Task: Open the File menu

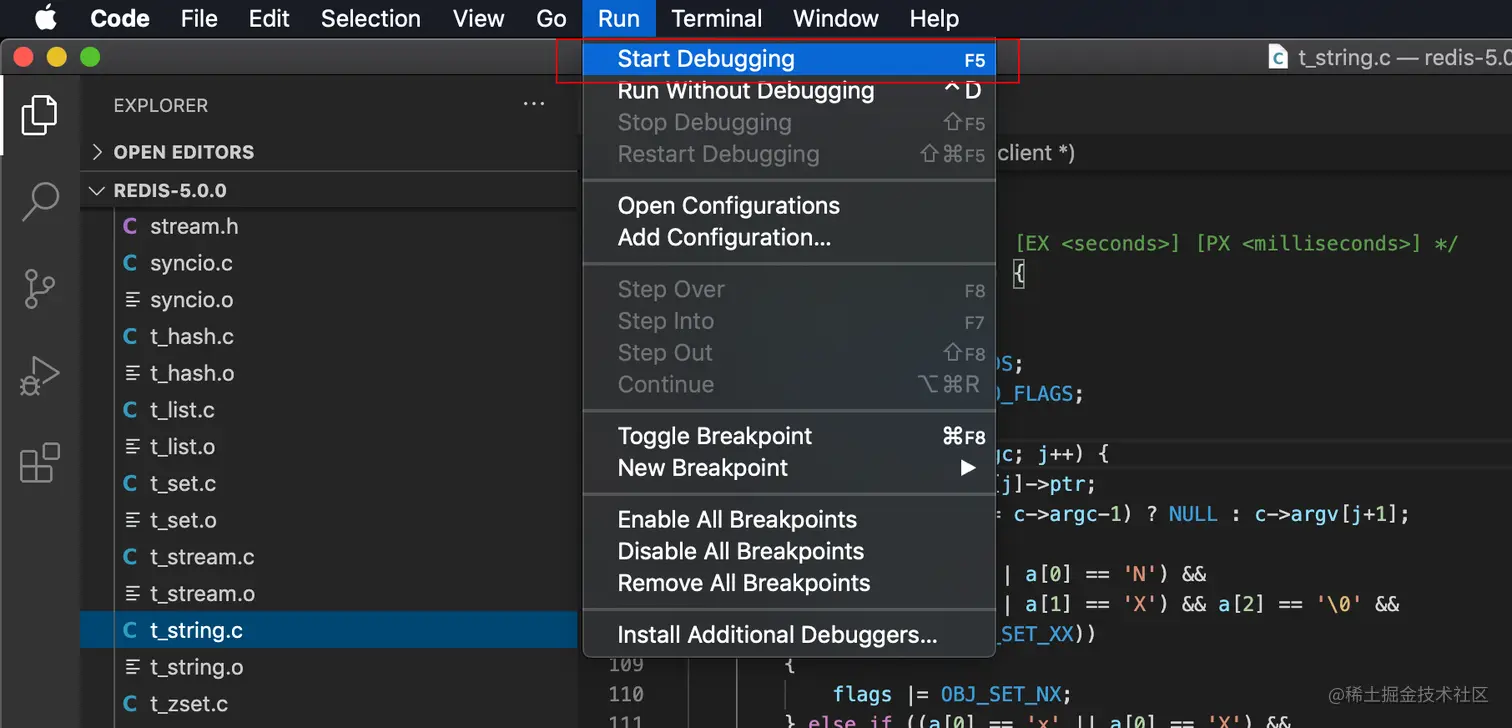Action: tap(199, 18)
